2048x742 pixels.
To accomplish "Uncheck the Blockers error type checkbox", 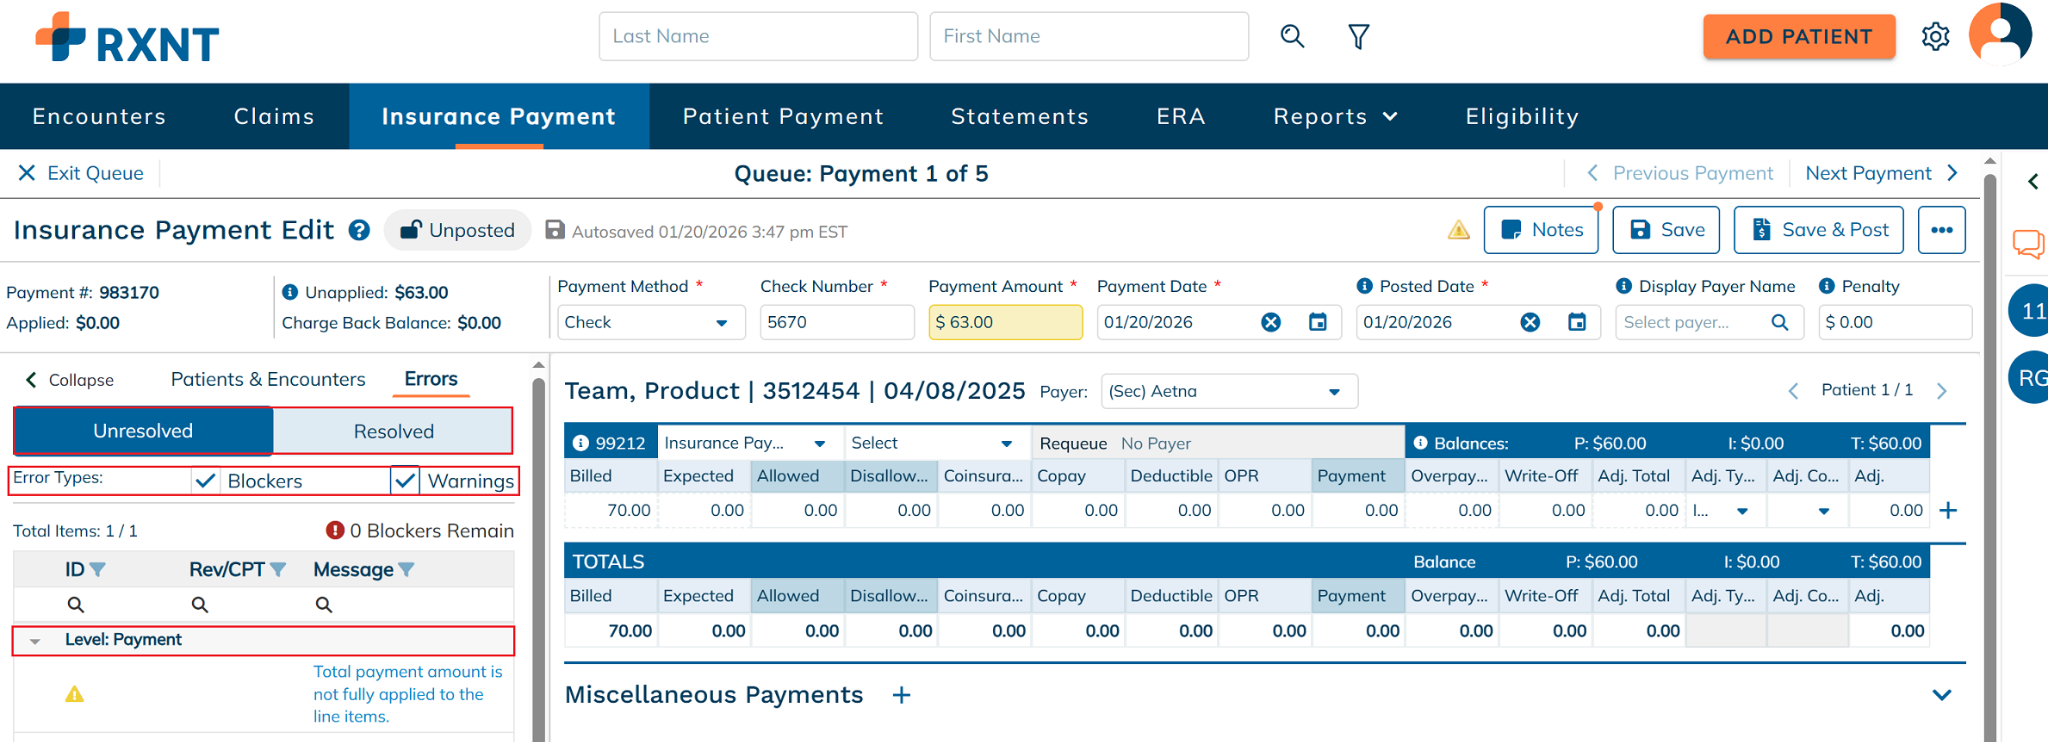I will [x=206, y=481].
